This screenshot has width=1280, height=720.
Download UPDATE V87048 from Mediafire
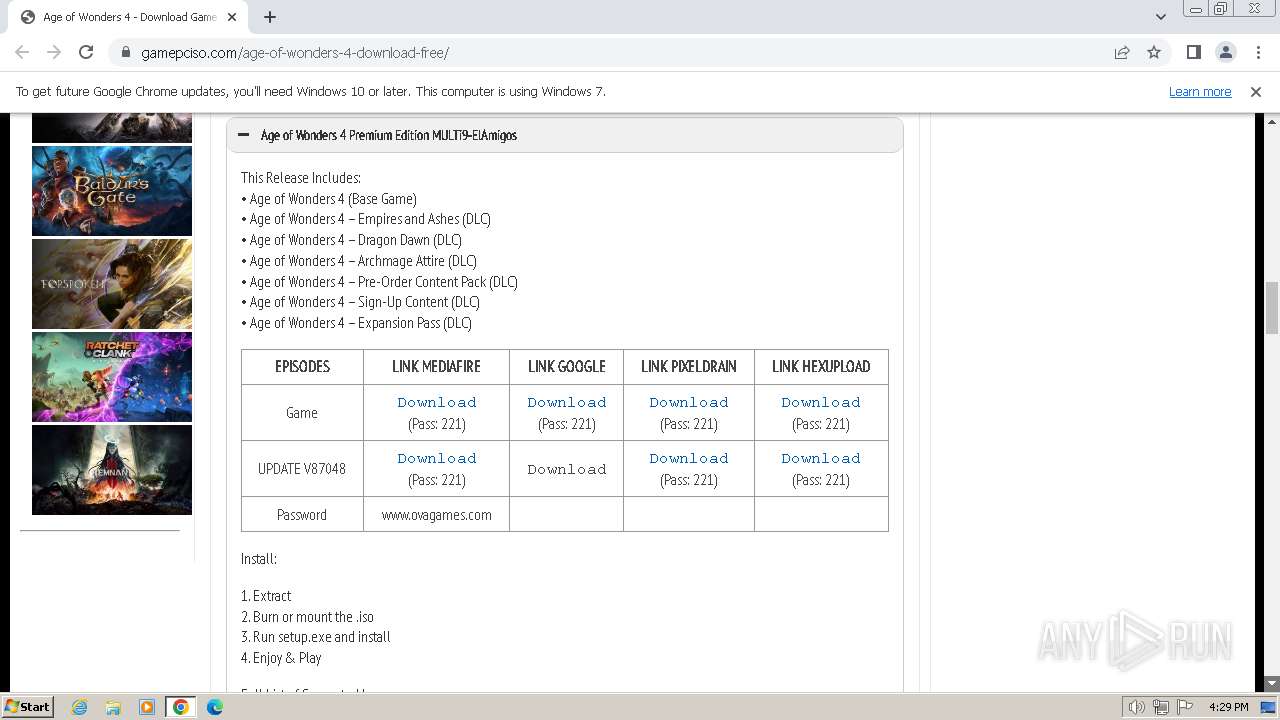437,458
